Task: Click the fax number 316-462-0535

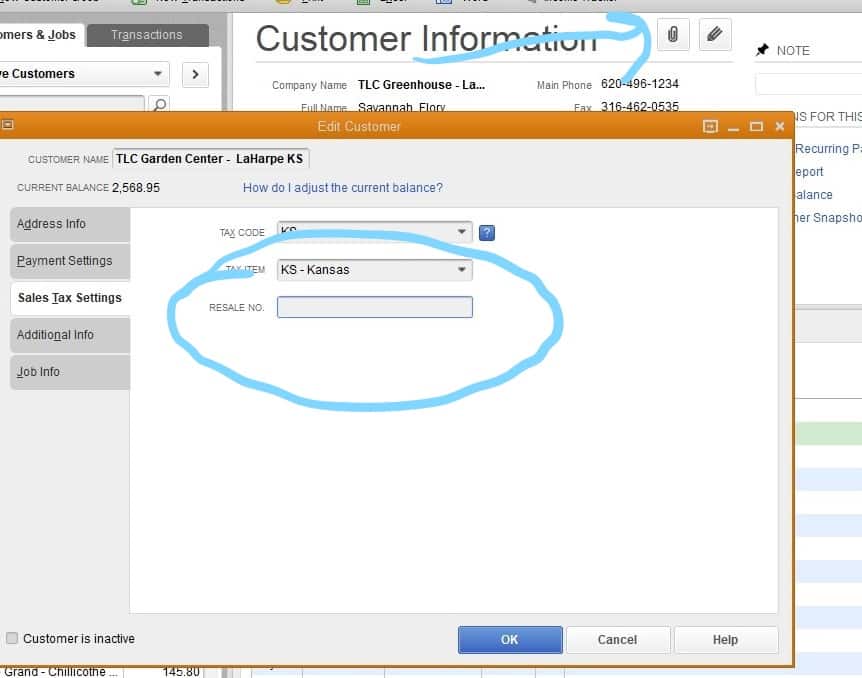Action: pos(640,106)
